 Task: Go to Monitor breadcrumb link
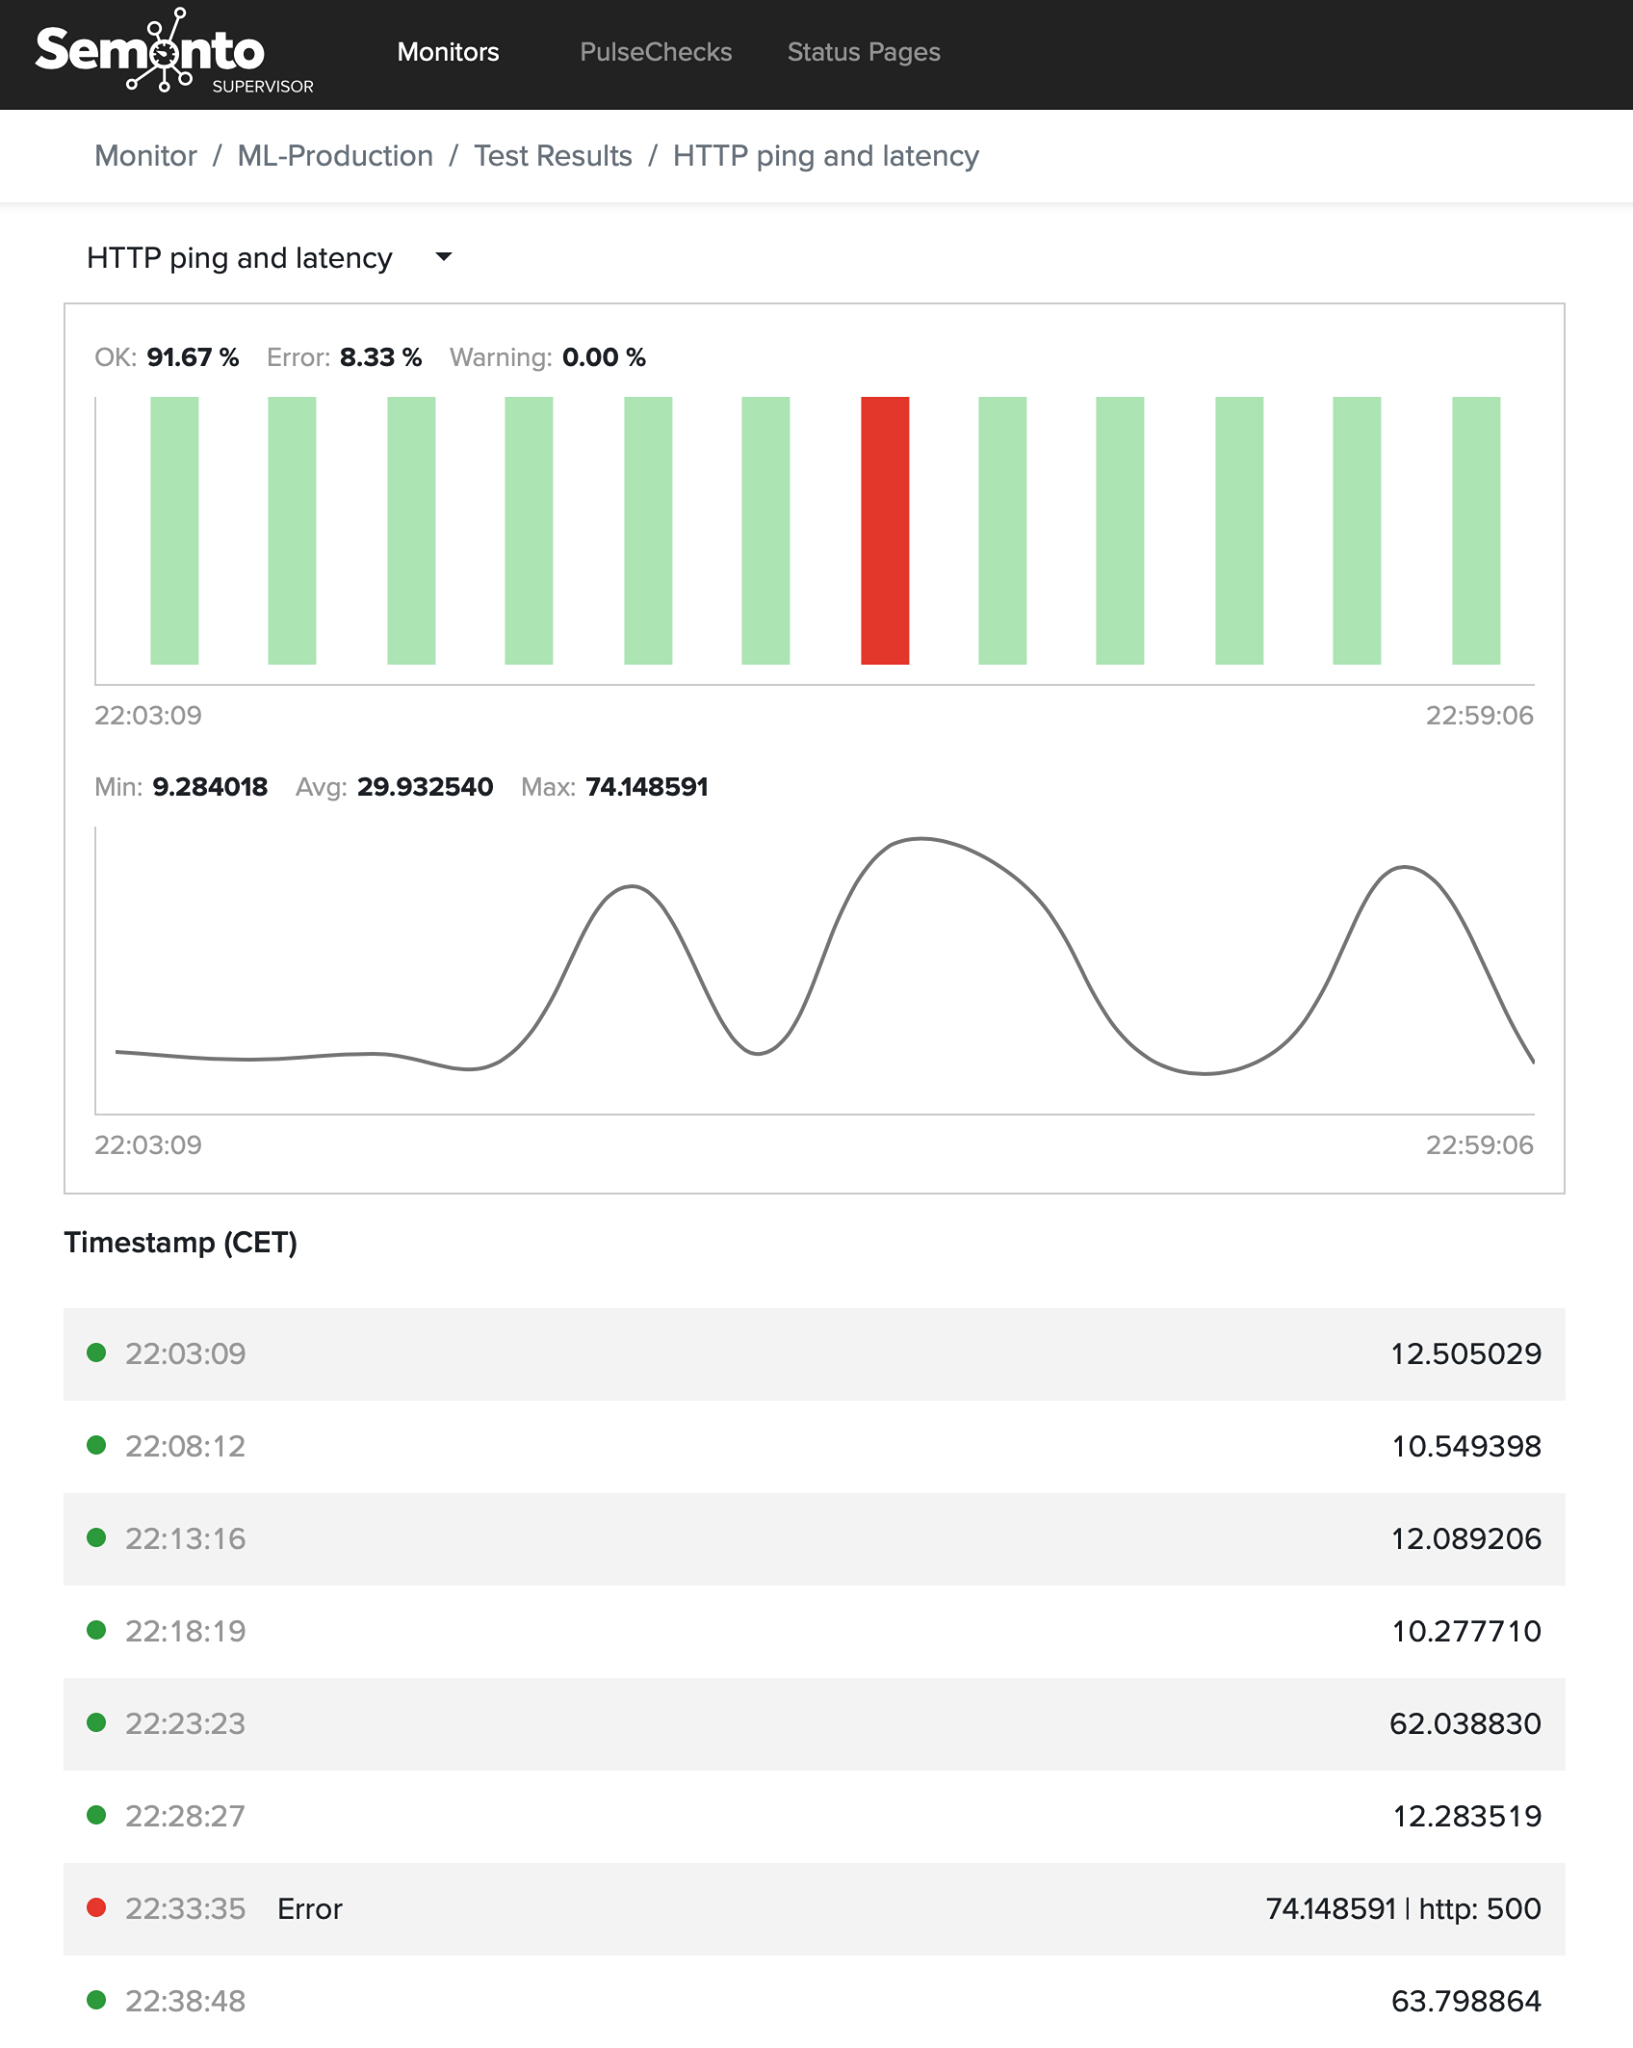146,156
